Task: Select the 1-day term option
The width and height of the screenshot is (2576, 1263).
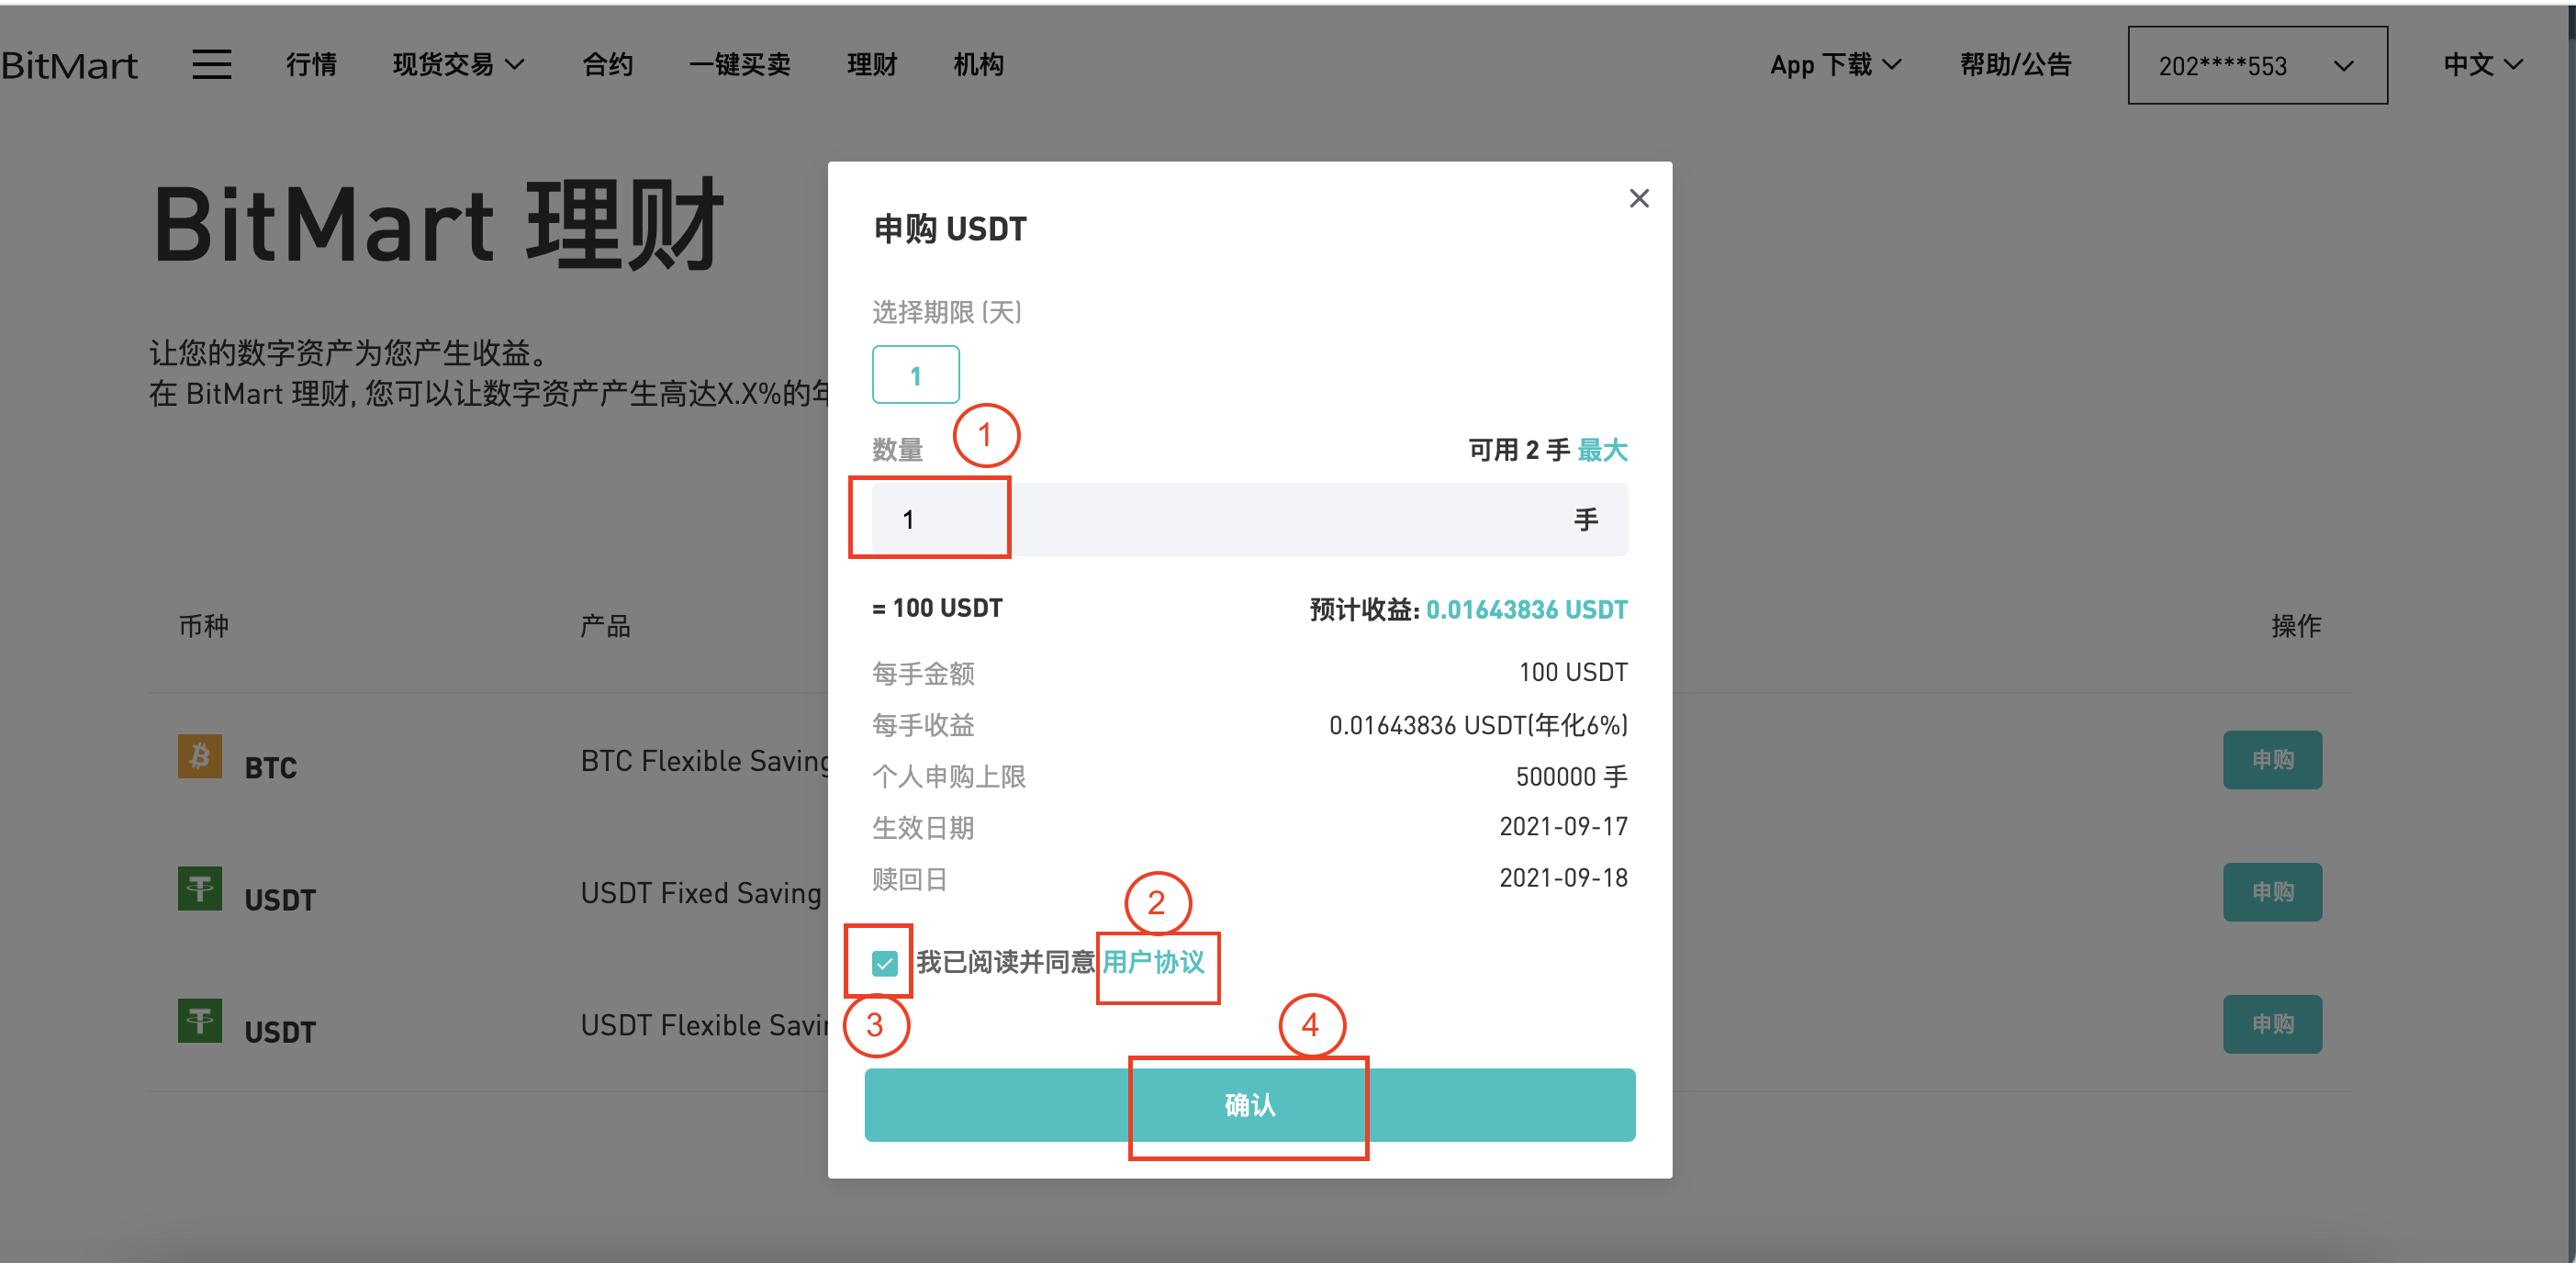Action: tap(915, 375)
